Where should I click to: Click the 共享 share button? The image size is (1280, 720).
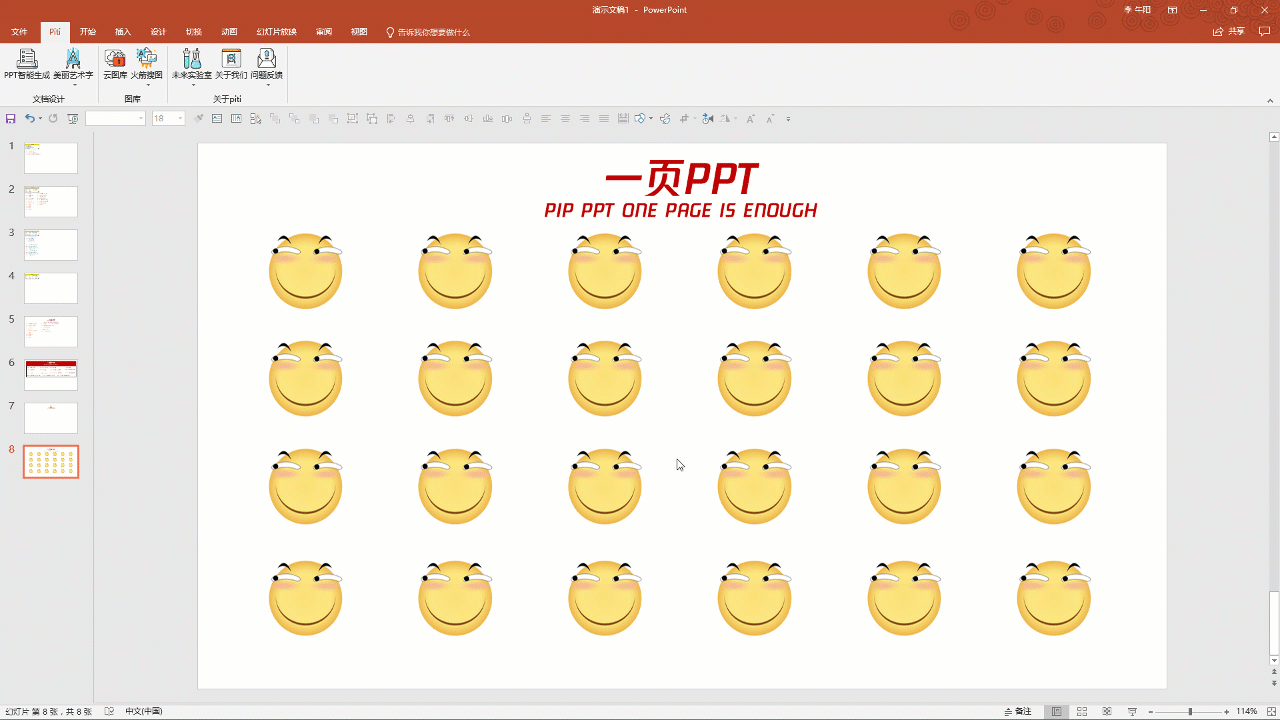click(x=1230, y=32)
